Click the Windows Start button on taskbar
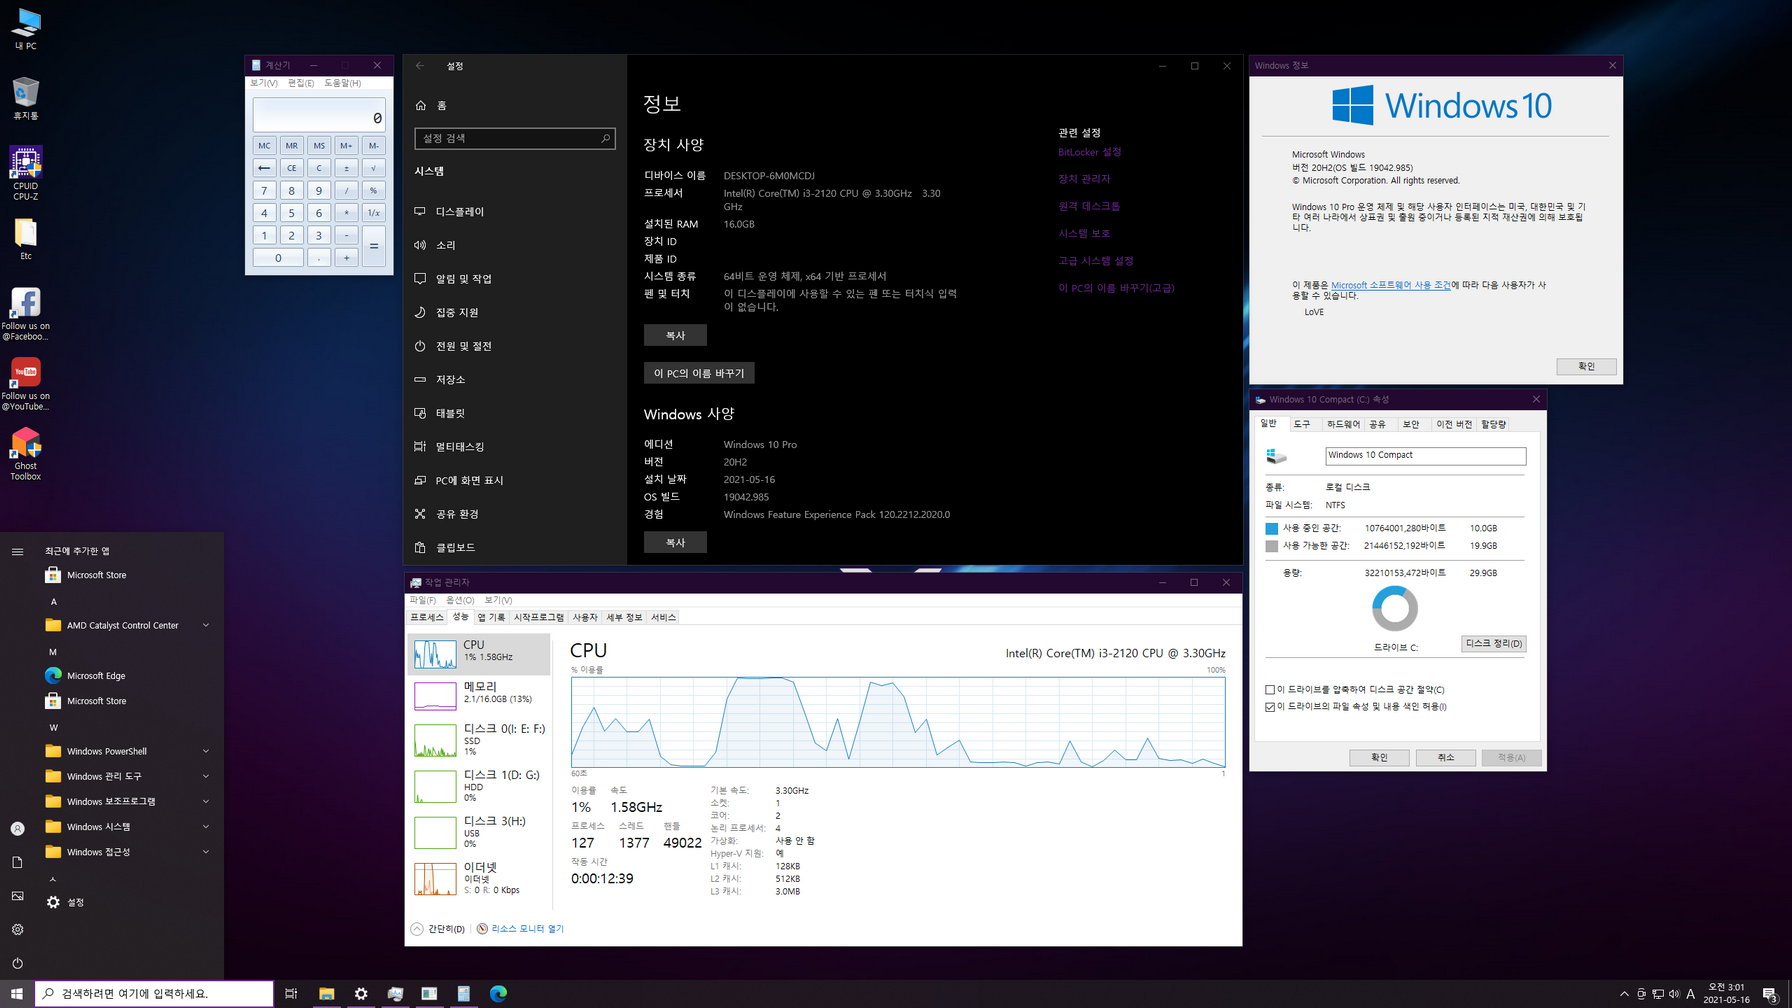The image size is (1792, 1008). 17,993
